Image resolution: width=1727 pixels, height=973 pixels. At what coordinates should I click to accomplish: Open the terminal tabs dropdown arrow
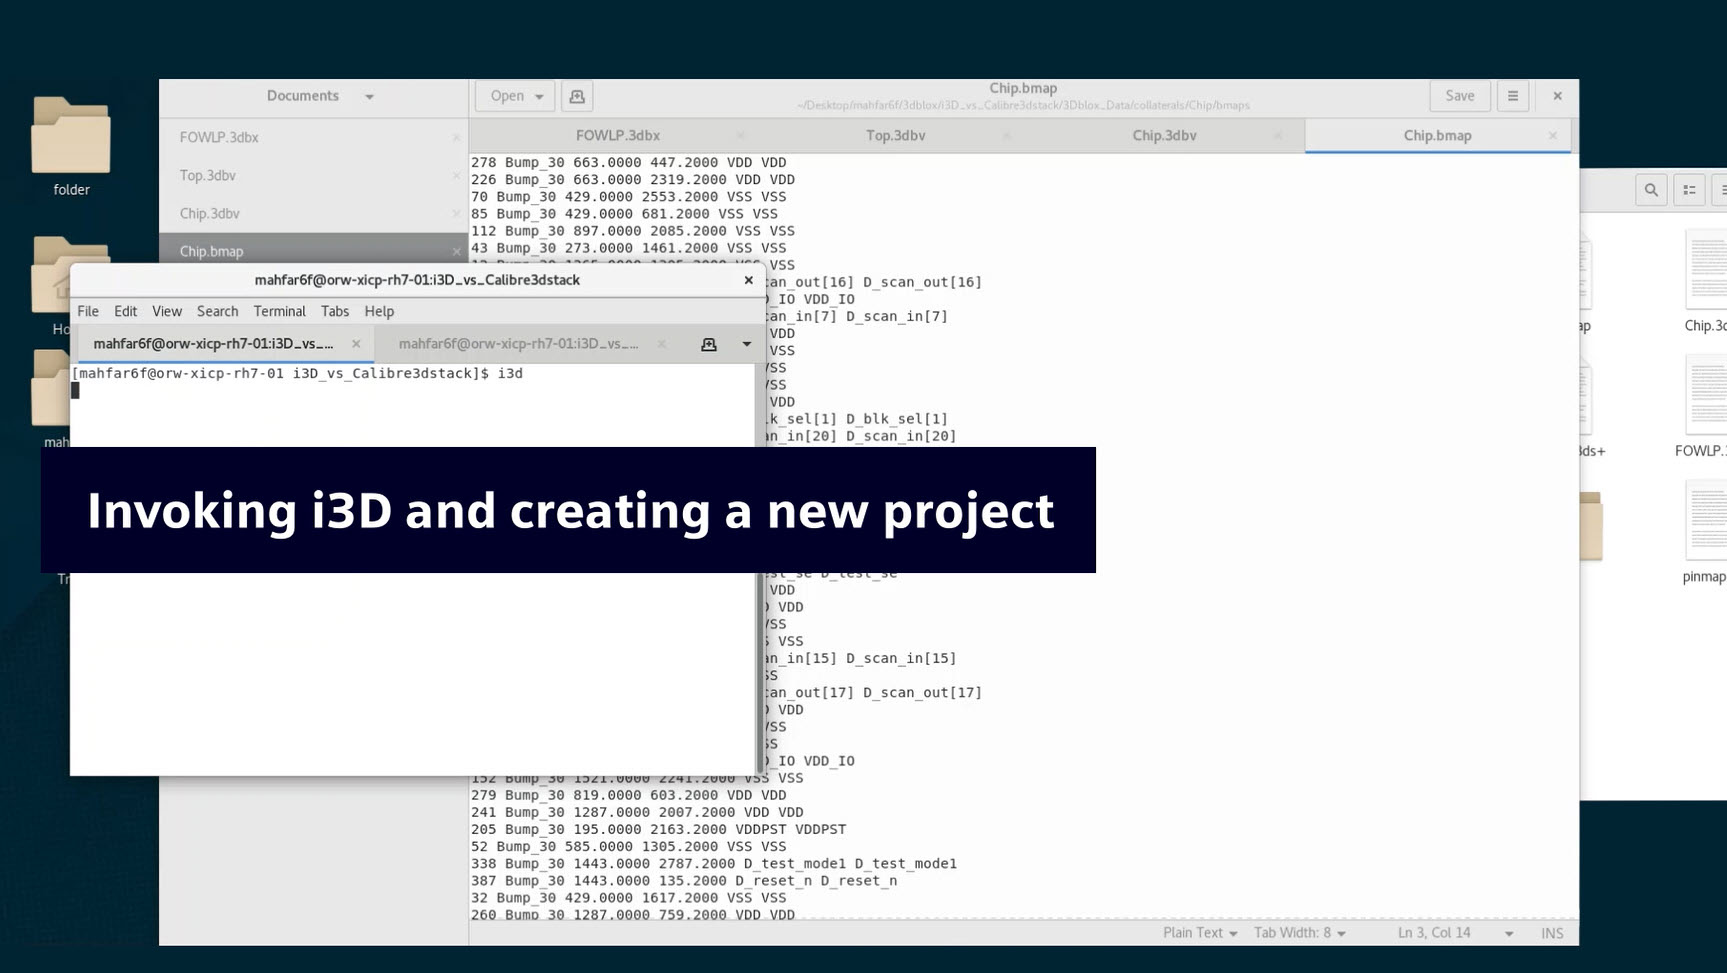click(x=746, y=344)
